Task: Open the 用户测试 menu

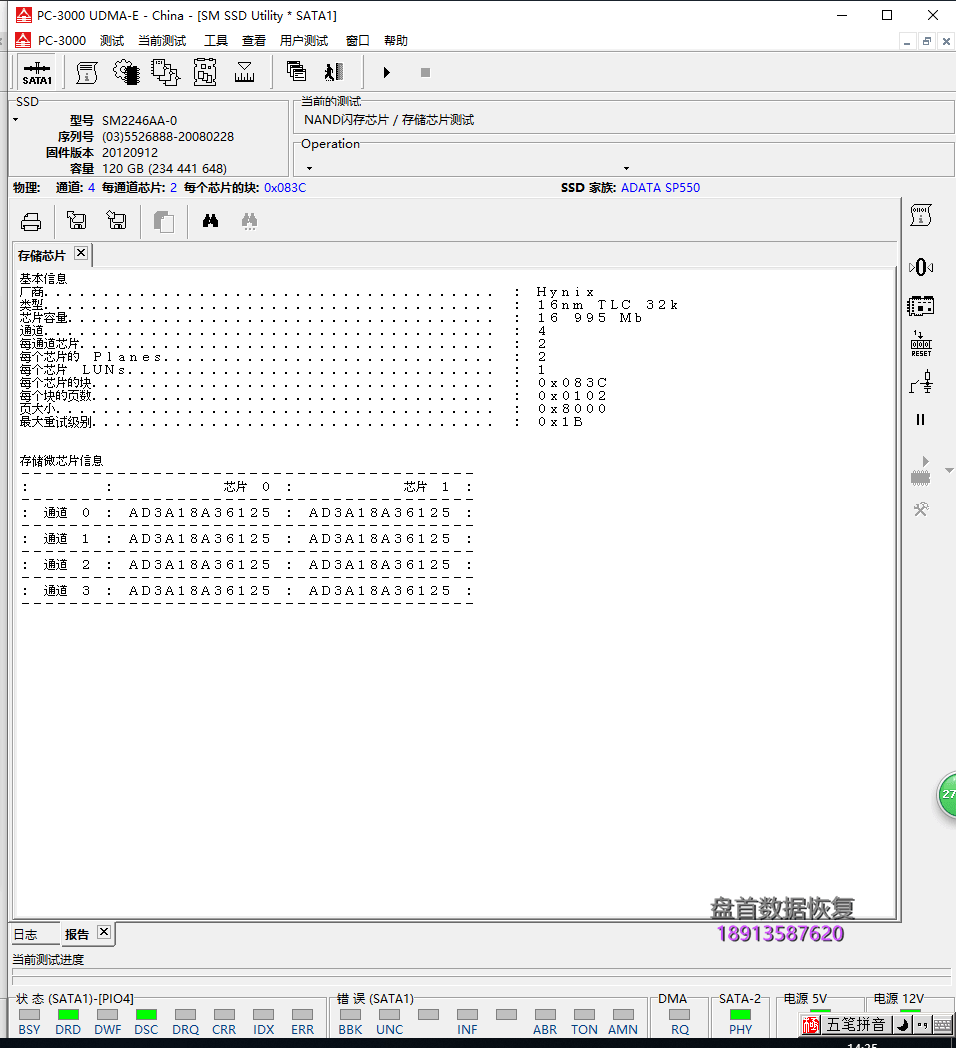Action: 304,41
